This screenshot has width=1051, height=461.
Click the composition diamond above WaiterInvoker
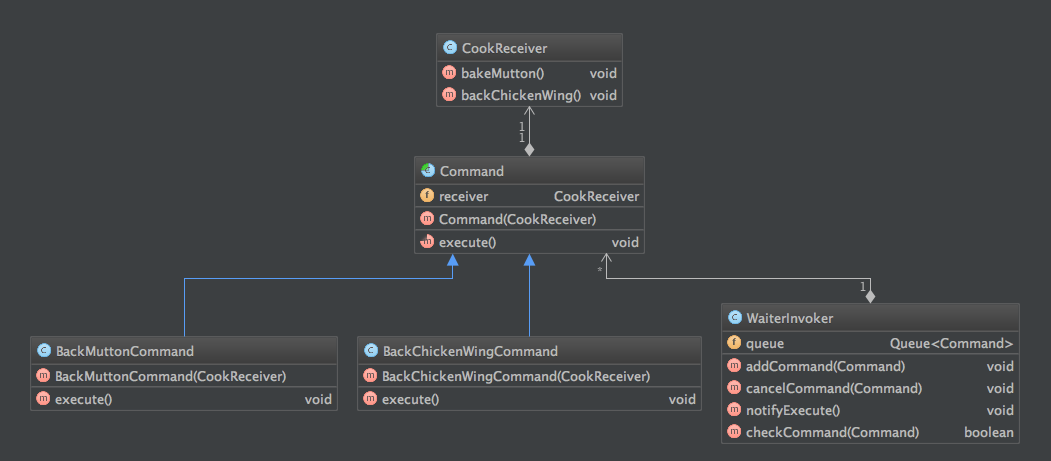click(x=871, y=296)
